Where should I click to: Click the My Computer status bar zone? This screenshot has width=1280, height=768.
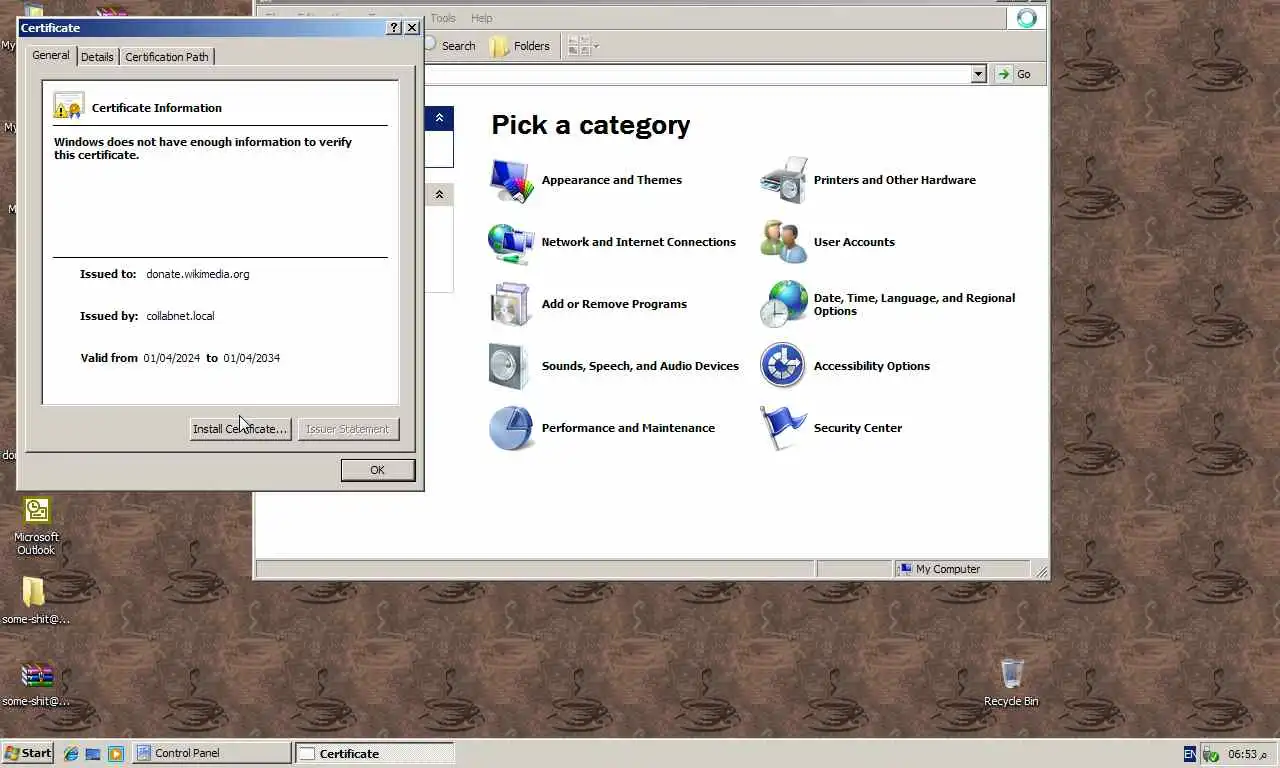coord(962,569)
